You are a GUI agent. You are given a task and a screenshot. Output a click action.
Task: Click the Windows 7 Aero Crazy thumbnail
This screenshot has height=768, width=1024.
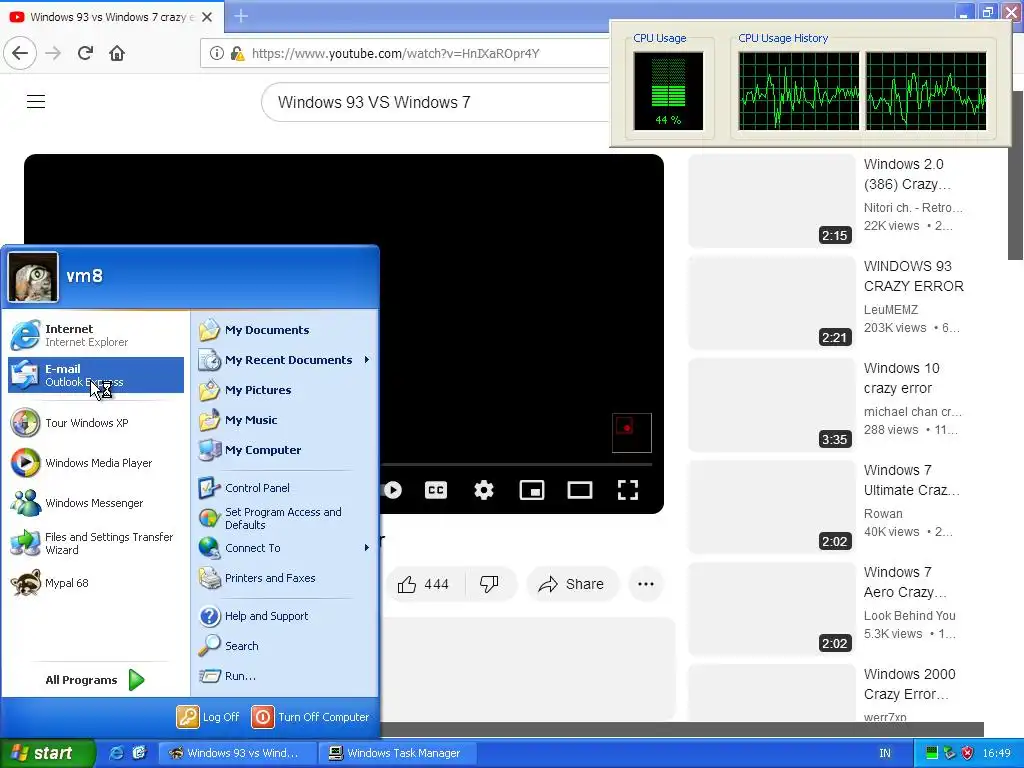(771, 609)
